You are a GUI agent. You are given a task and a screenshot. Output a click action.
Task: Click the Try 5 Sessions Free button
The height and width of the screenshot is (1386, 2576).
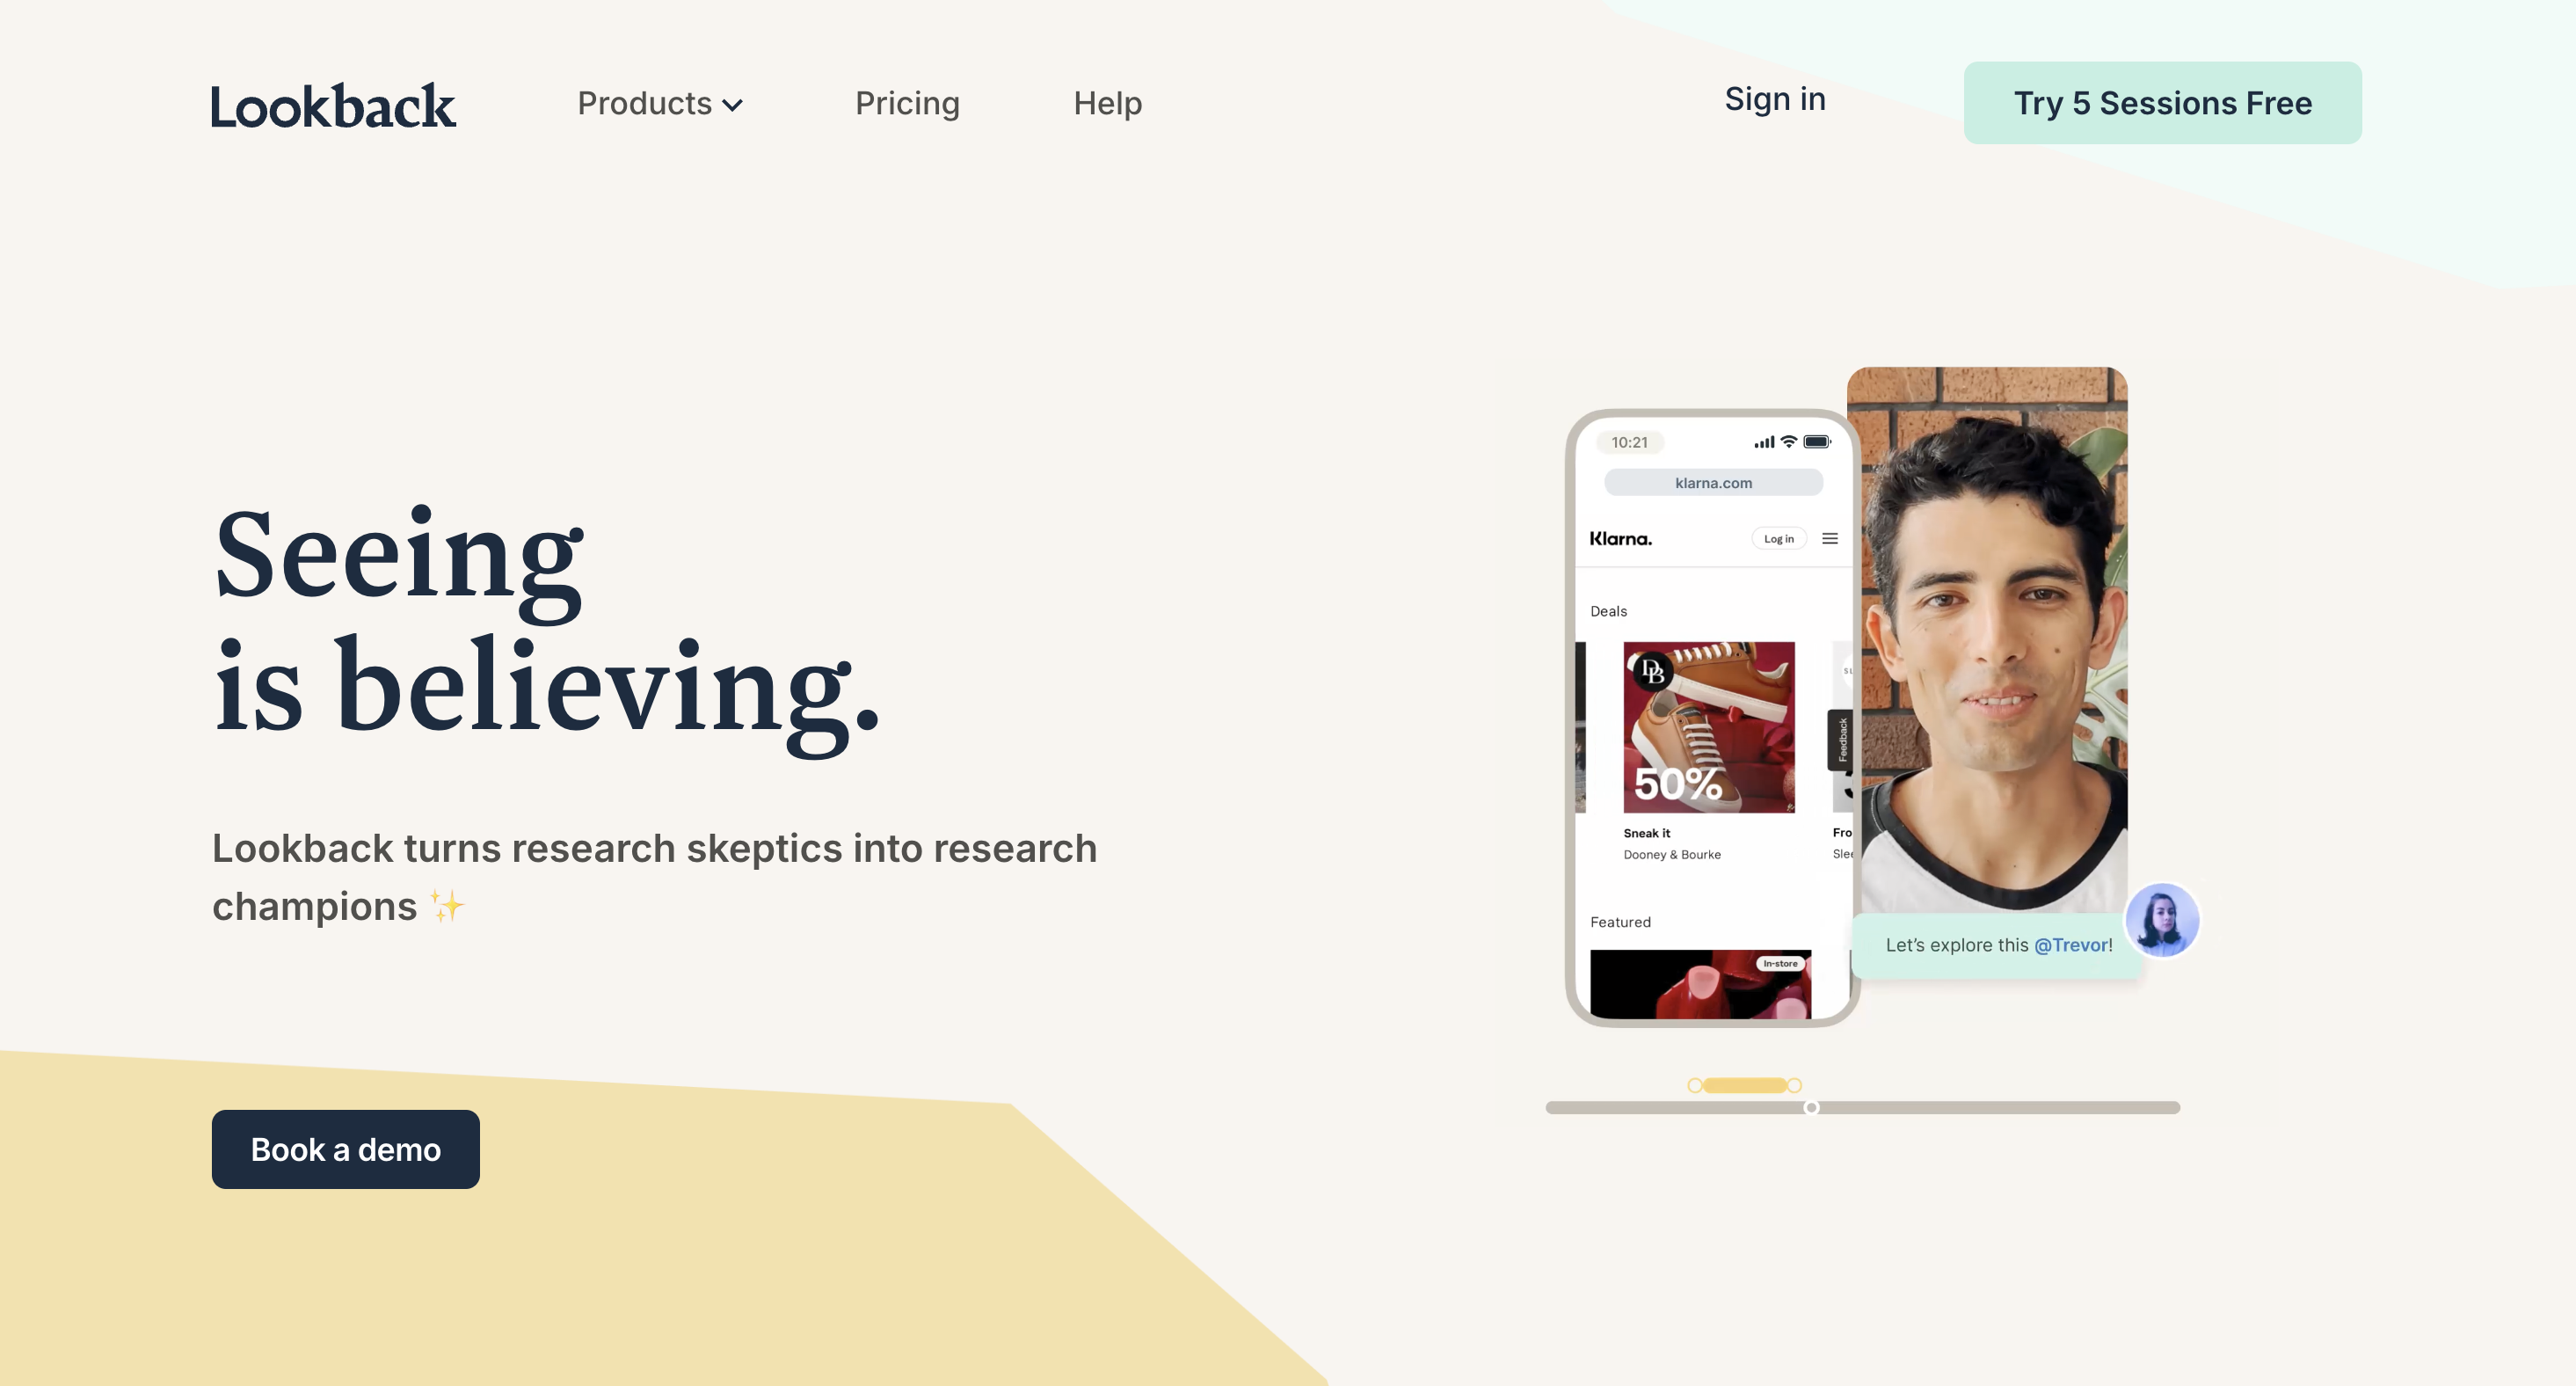pos(2163,101)
